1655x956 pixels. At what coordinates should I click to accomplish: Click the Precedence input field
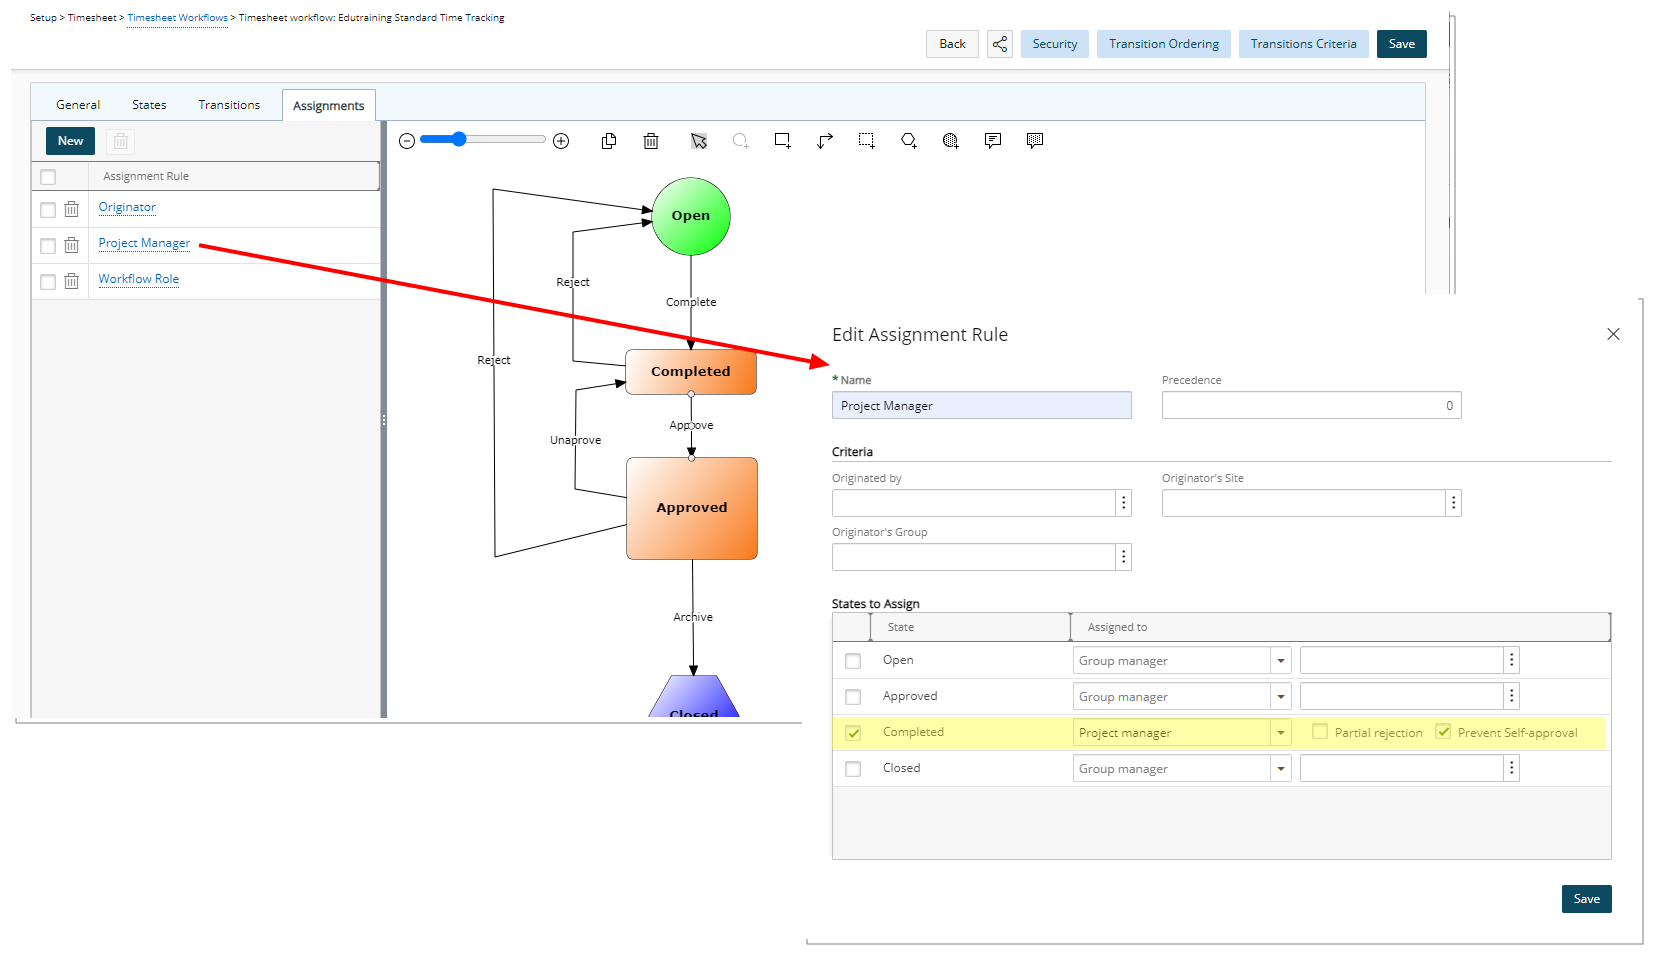(x=1312, y=405)
